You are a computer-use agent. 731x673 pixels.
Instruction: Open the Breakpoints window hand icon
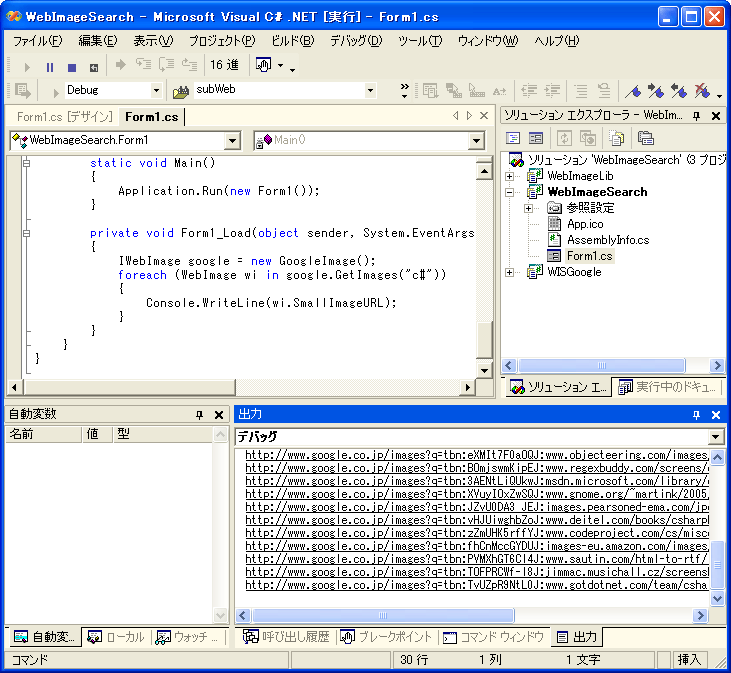coord(263,65)
